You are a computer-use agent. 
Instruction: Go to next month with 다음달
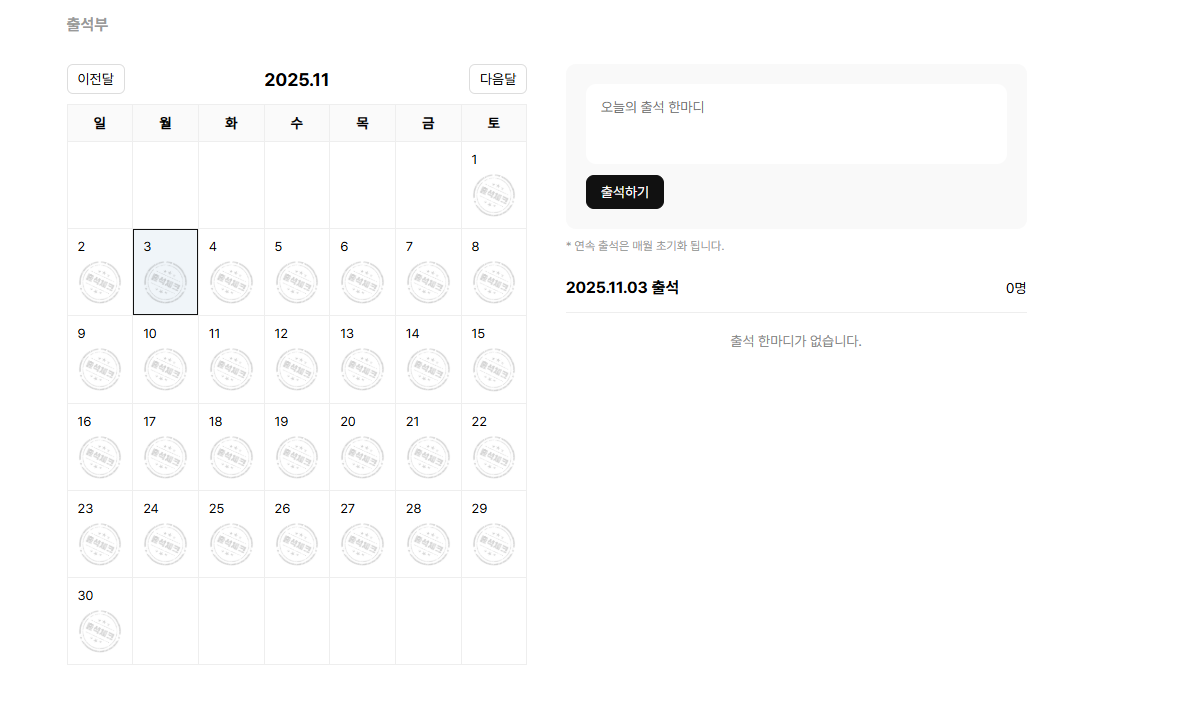(x=498, y=79)
